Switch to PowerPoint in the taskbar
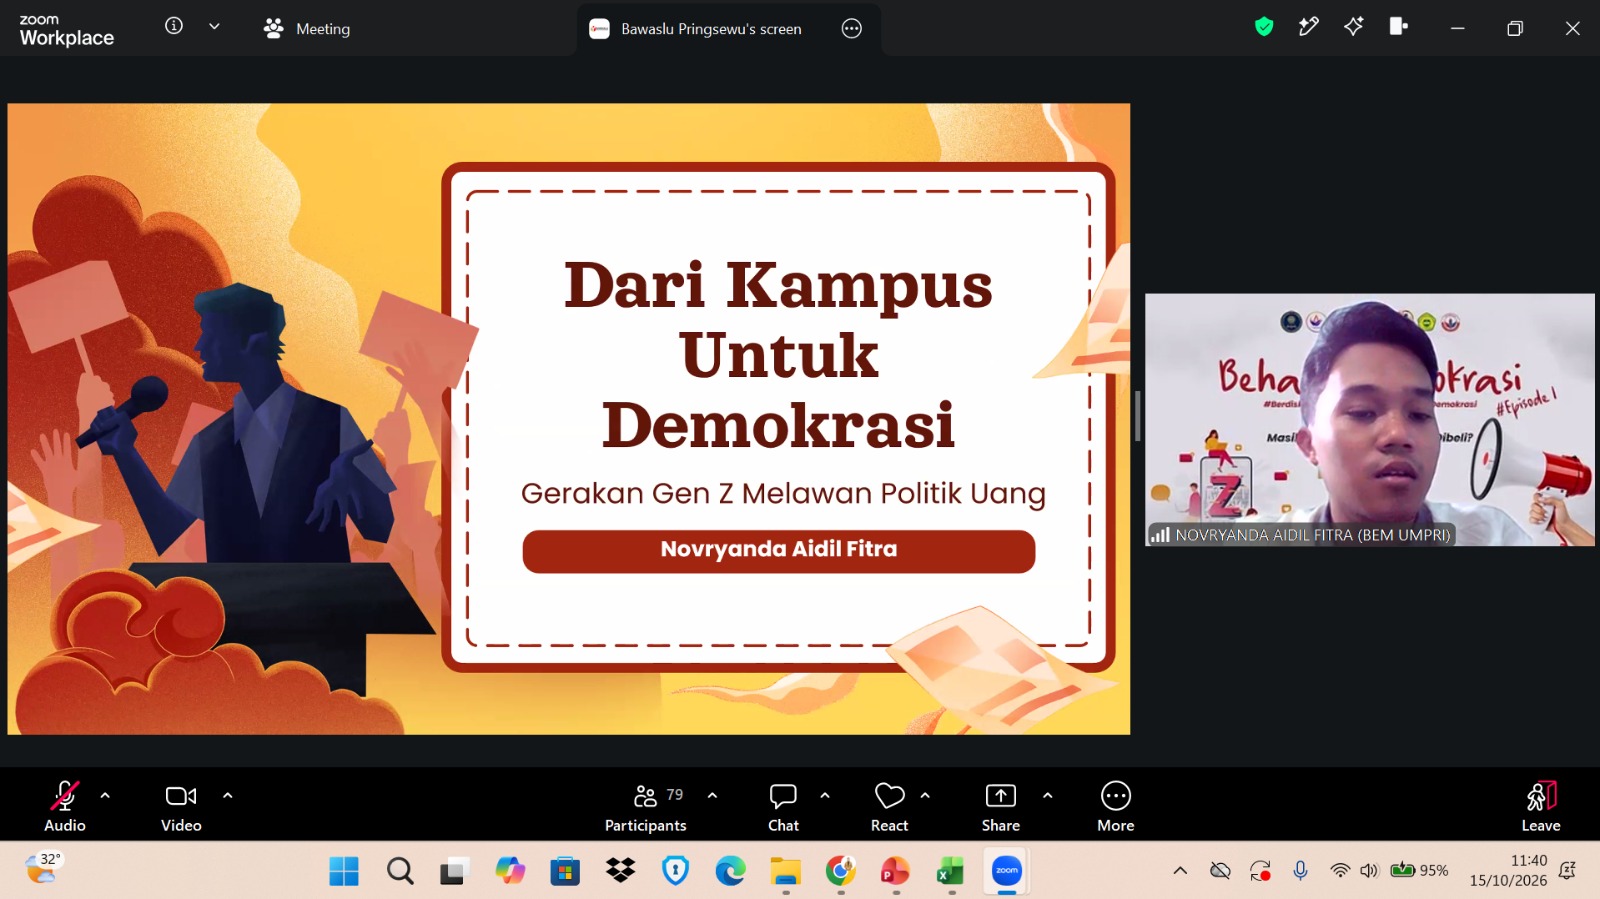Image resolution: width=1600 pixels, height=899 pixels. (896, 871)
